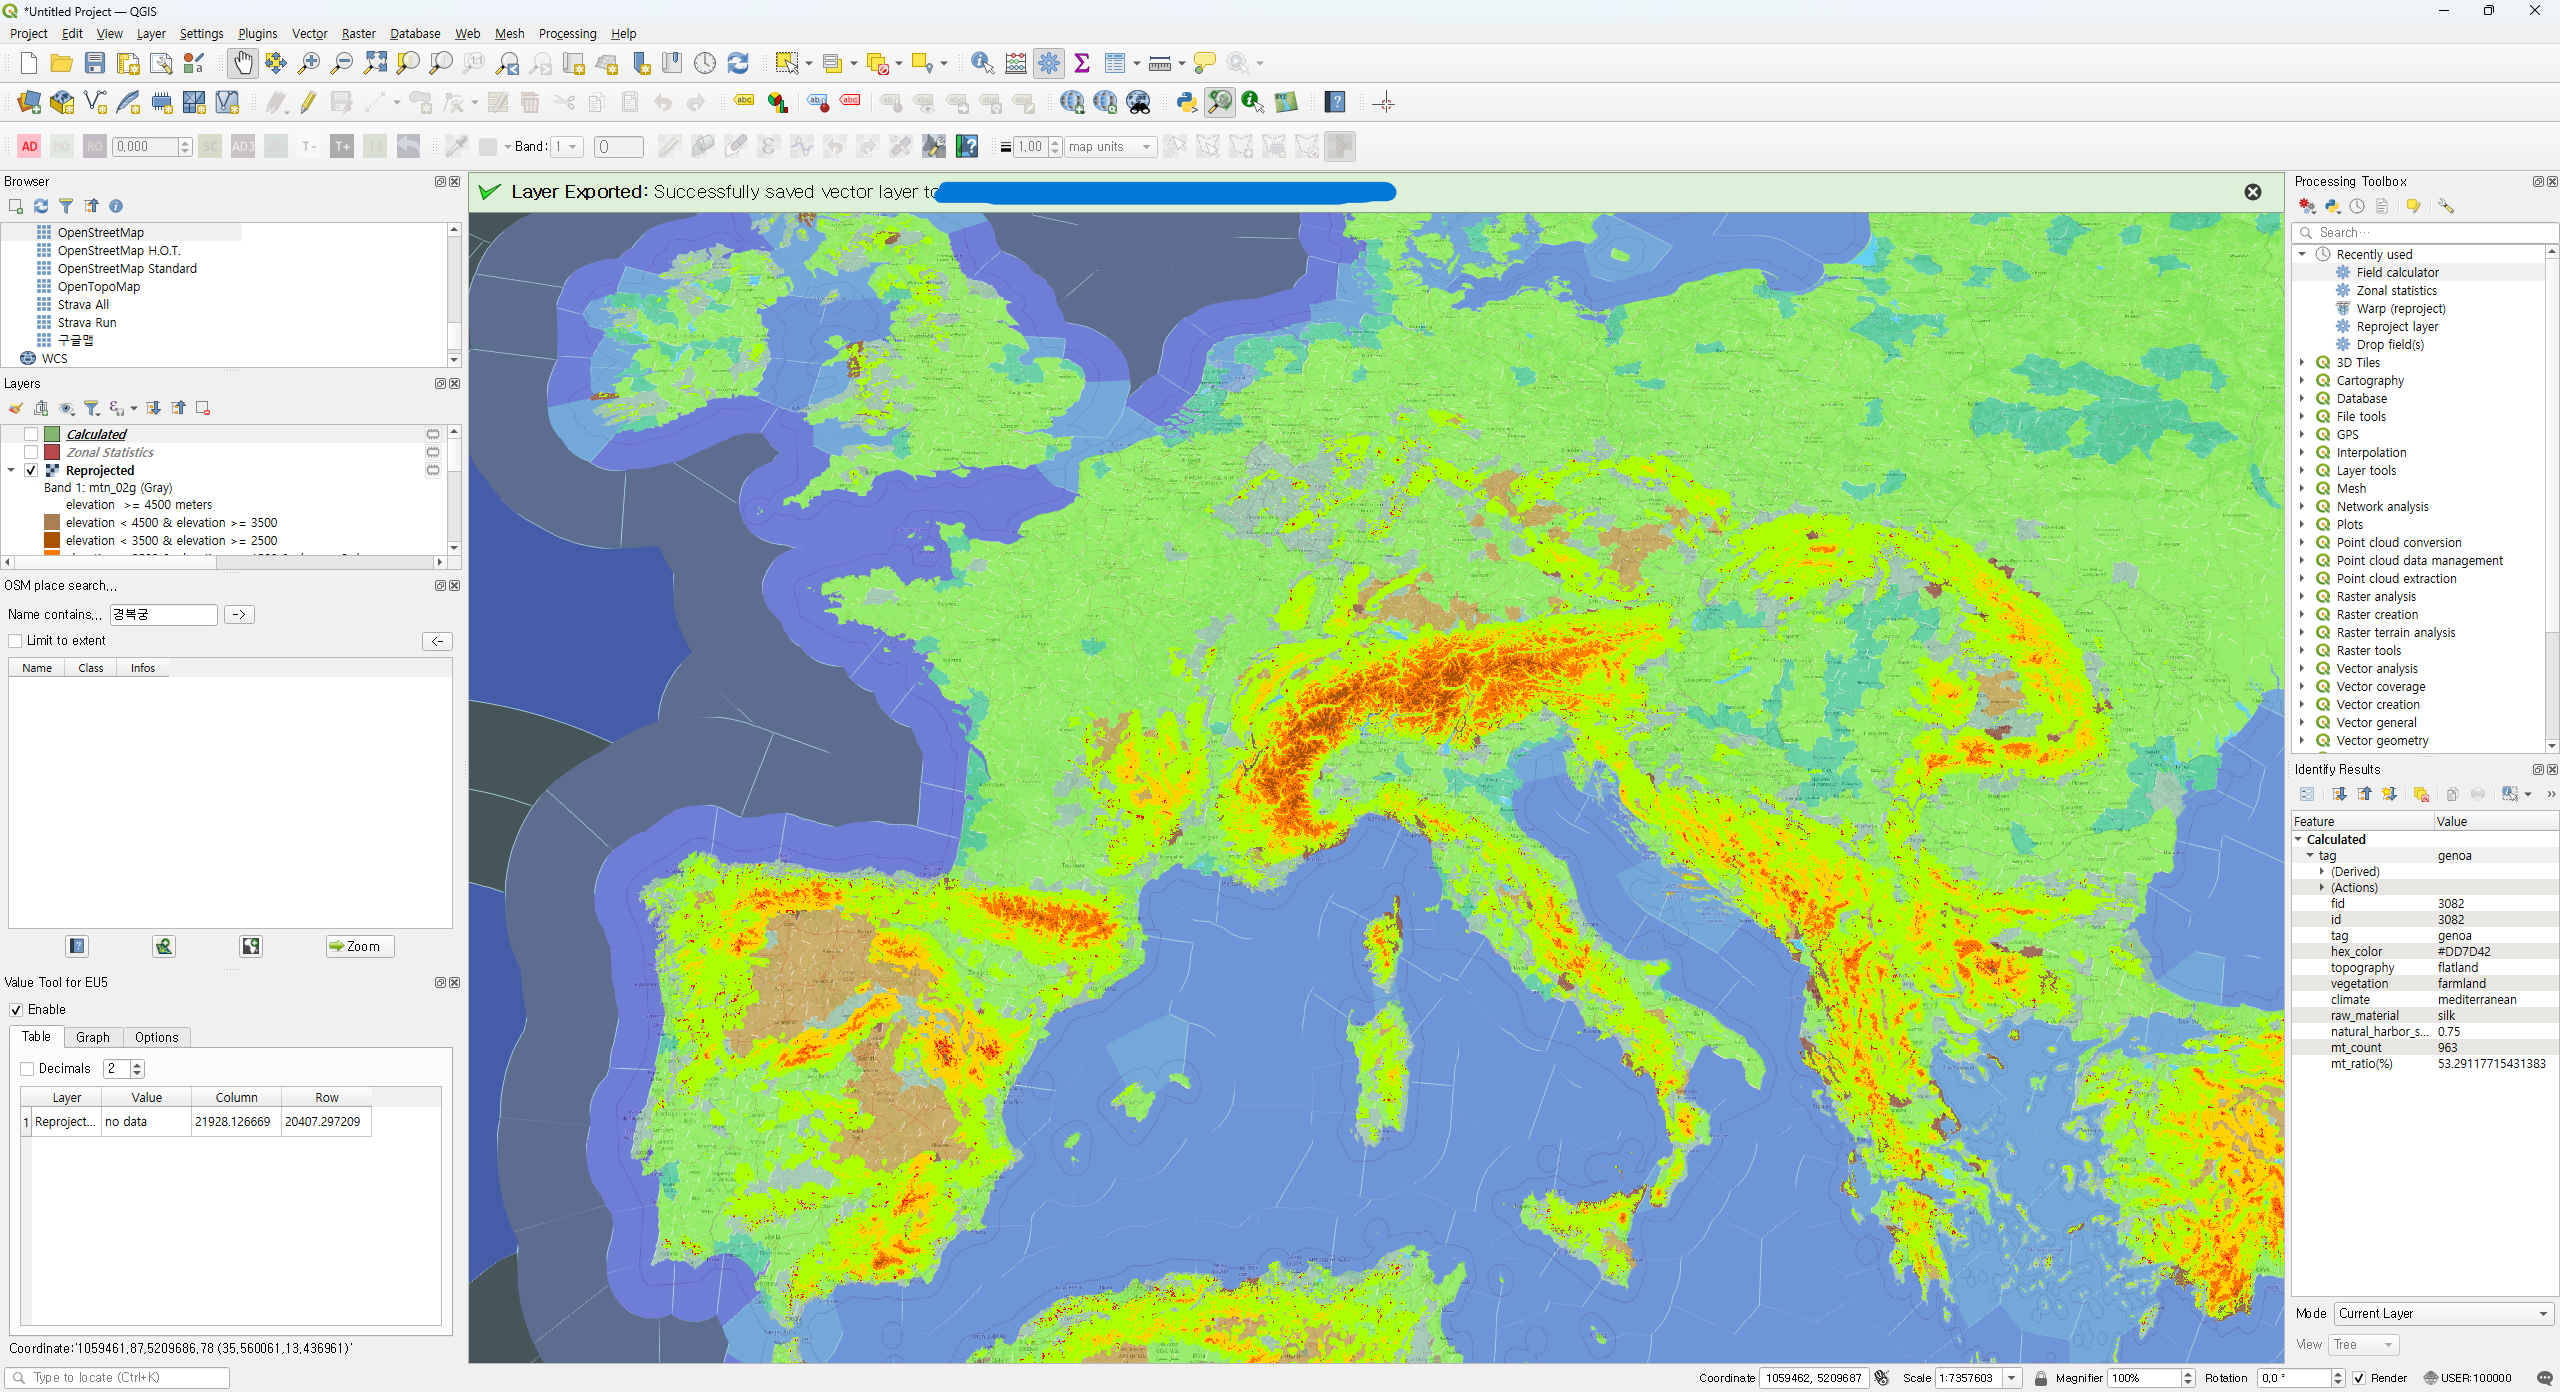Open the Scale dropdown in status bar

(2011, 1378)
